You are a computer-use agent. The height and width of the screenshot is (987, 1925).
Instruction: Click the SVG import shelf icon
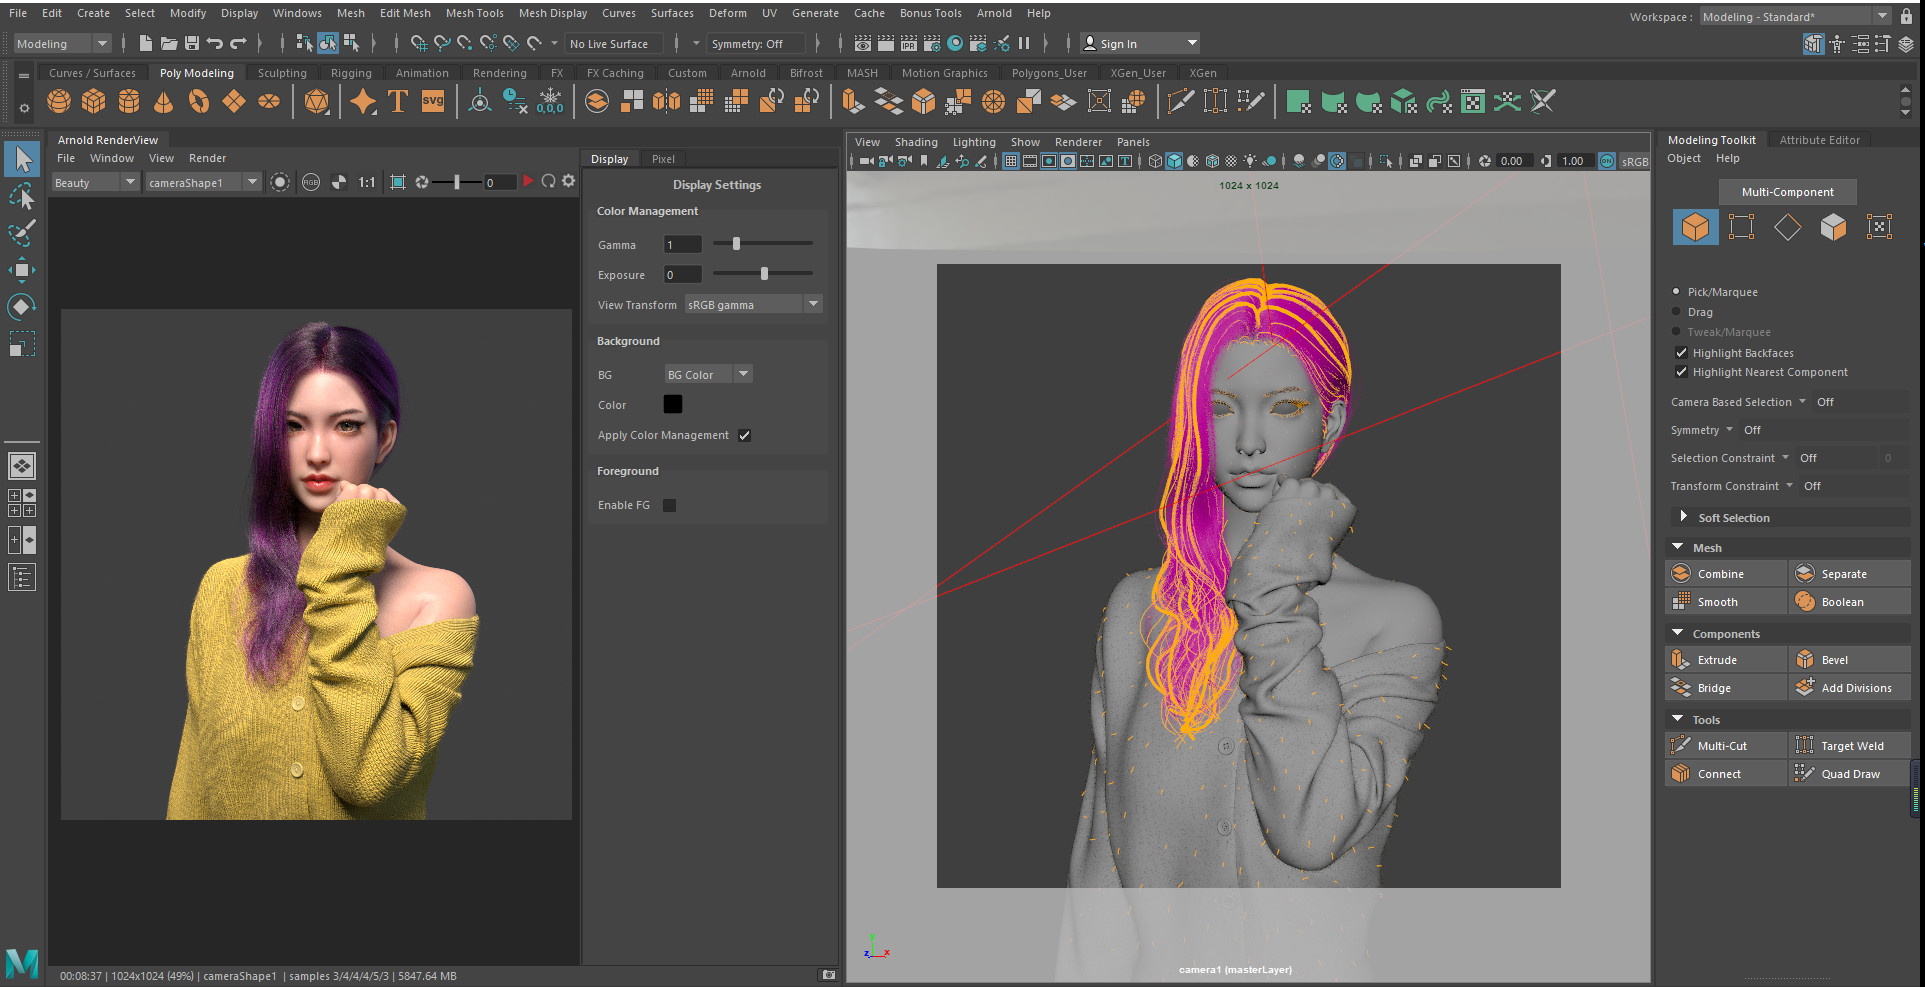[x=432, y=102]
